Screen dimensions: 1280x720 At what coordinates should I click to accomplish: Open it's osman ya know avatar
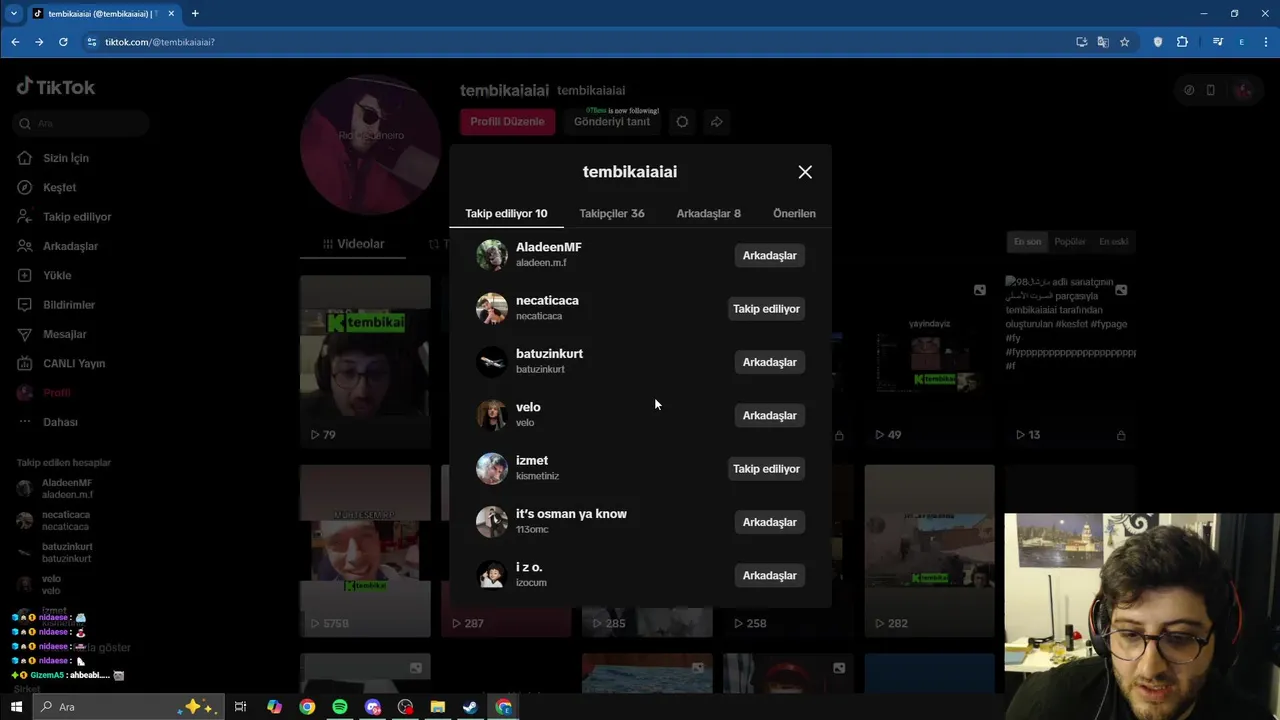coord(491,522)
